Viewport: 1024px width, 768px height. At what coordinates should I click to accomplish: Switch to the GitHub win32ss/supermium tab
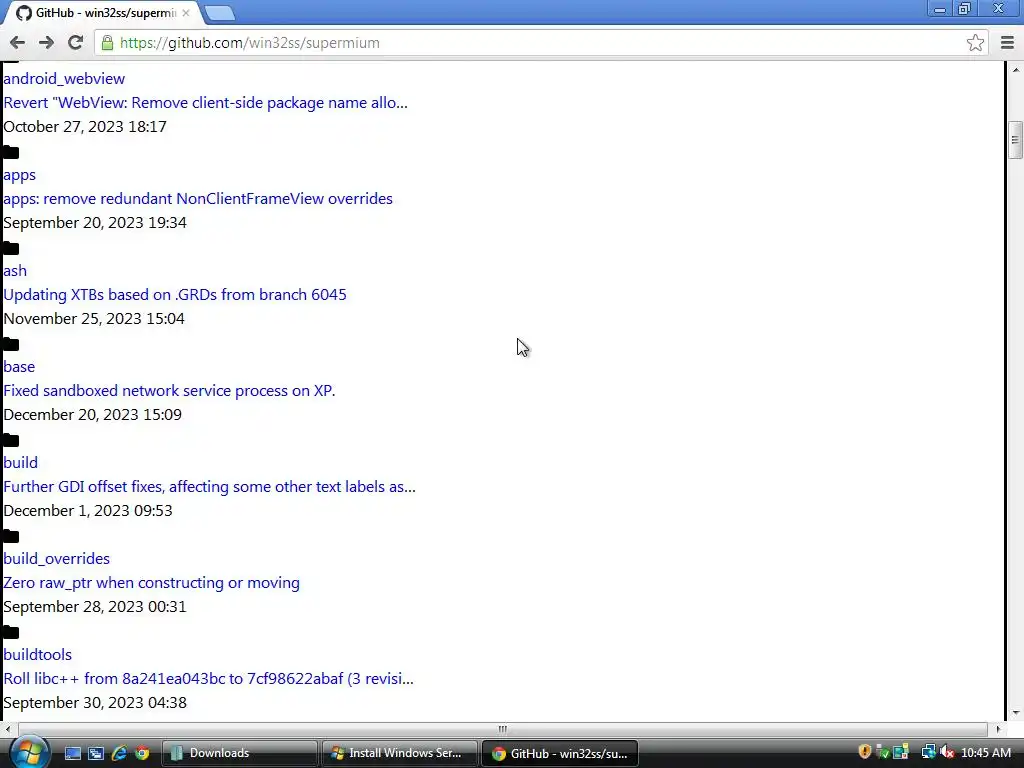pyautogui.click(x=104, y=13)
